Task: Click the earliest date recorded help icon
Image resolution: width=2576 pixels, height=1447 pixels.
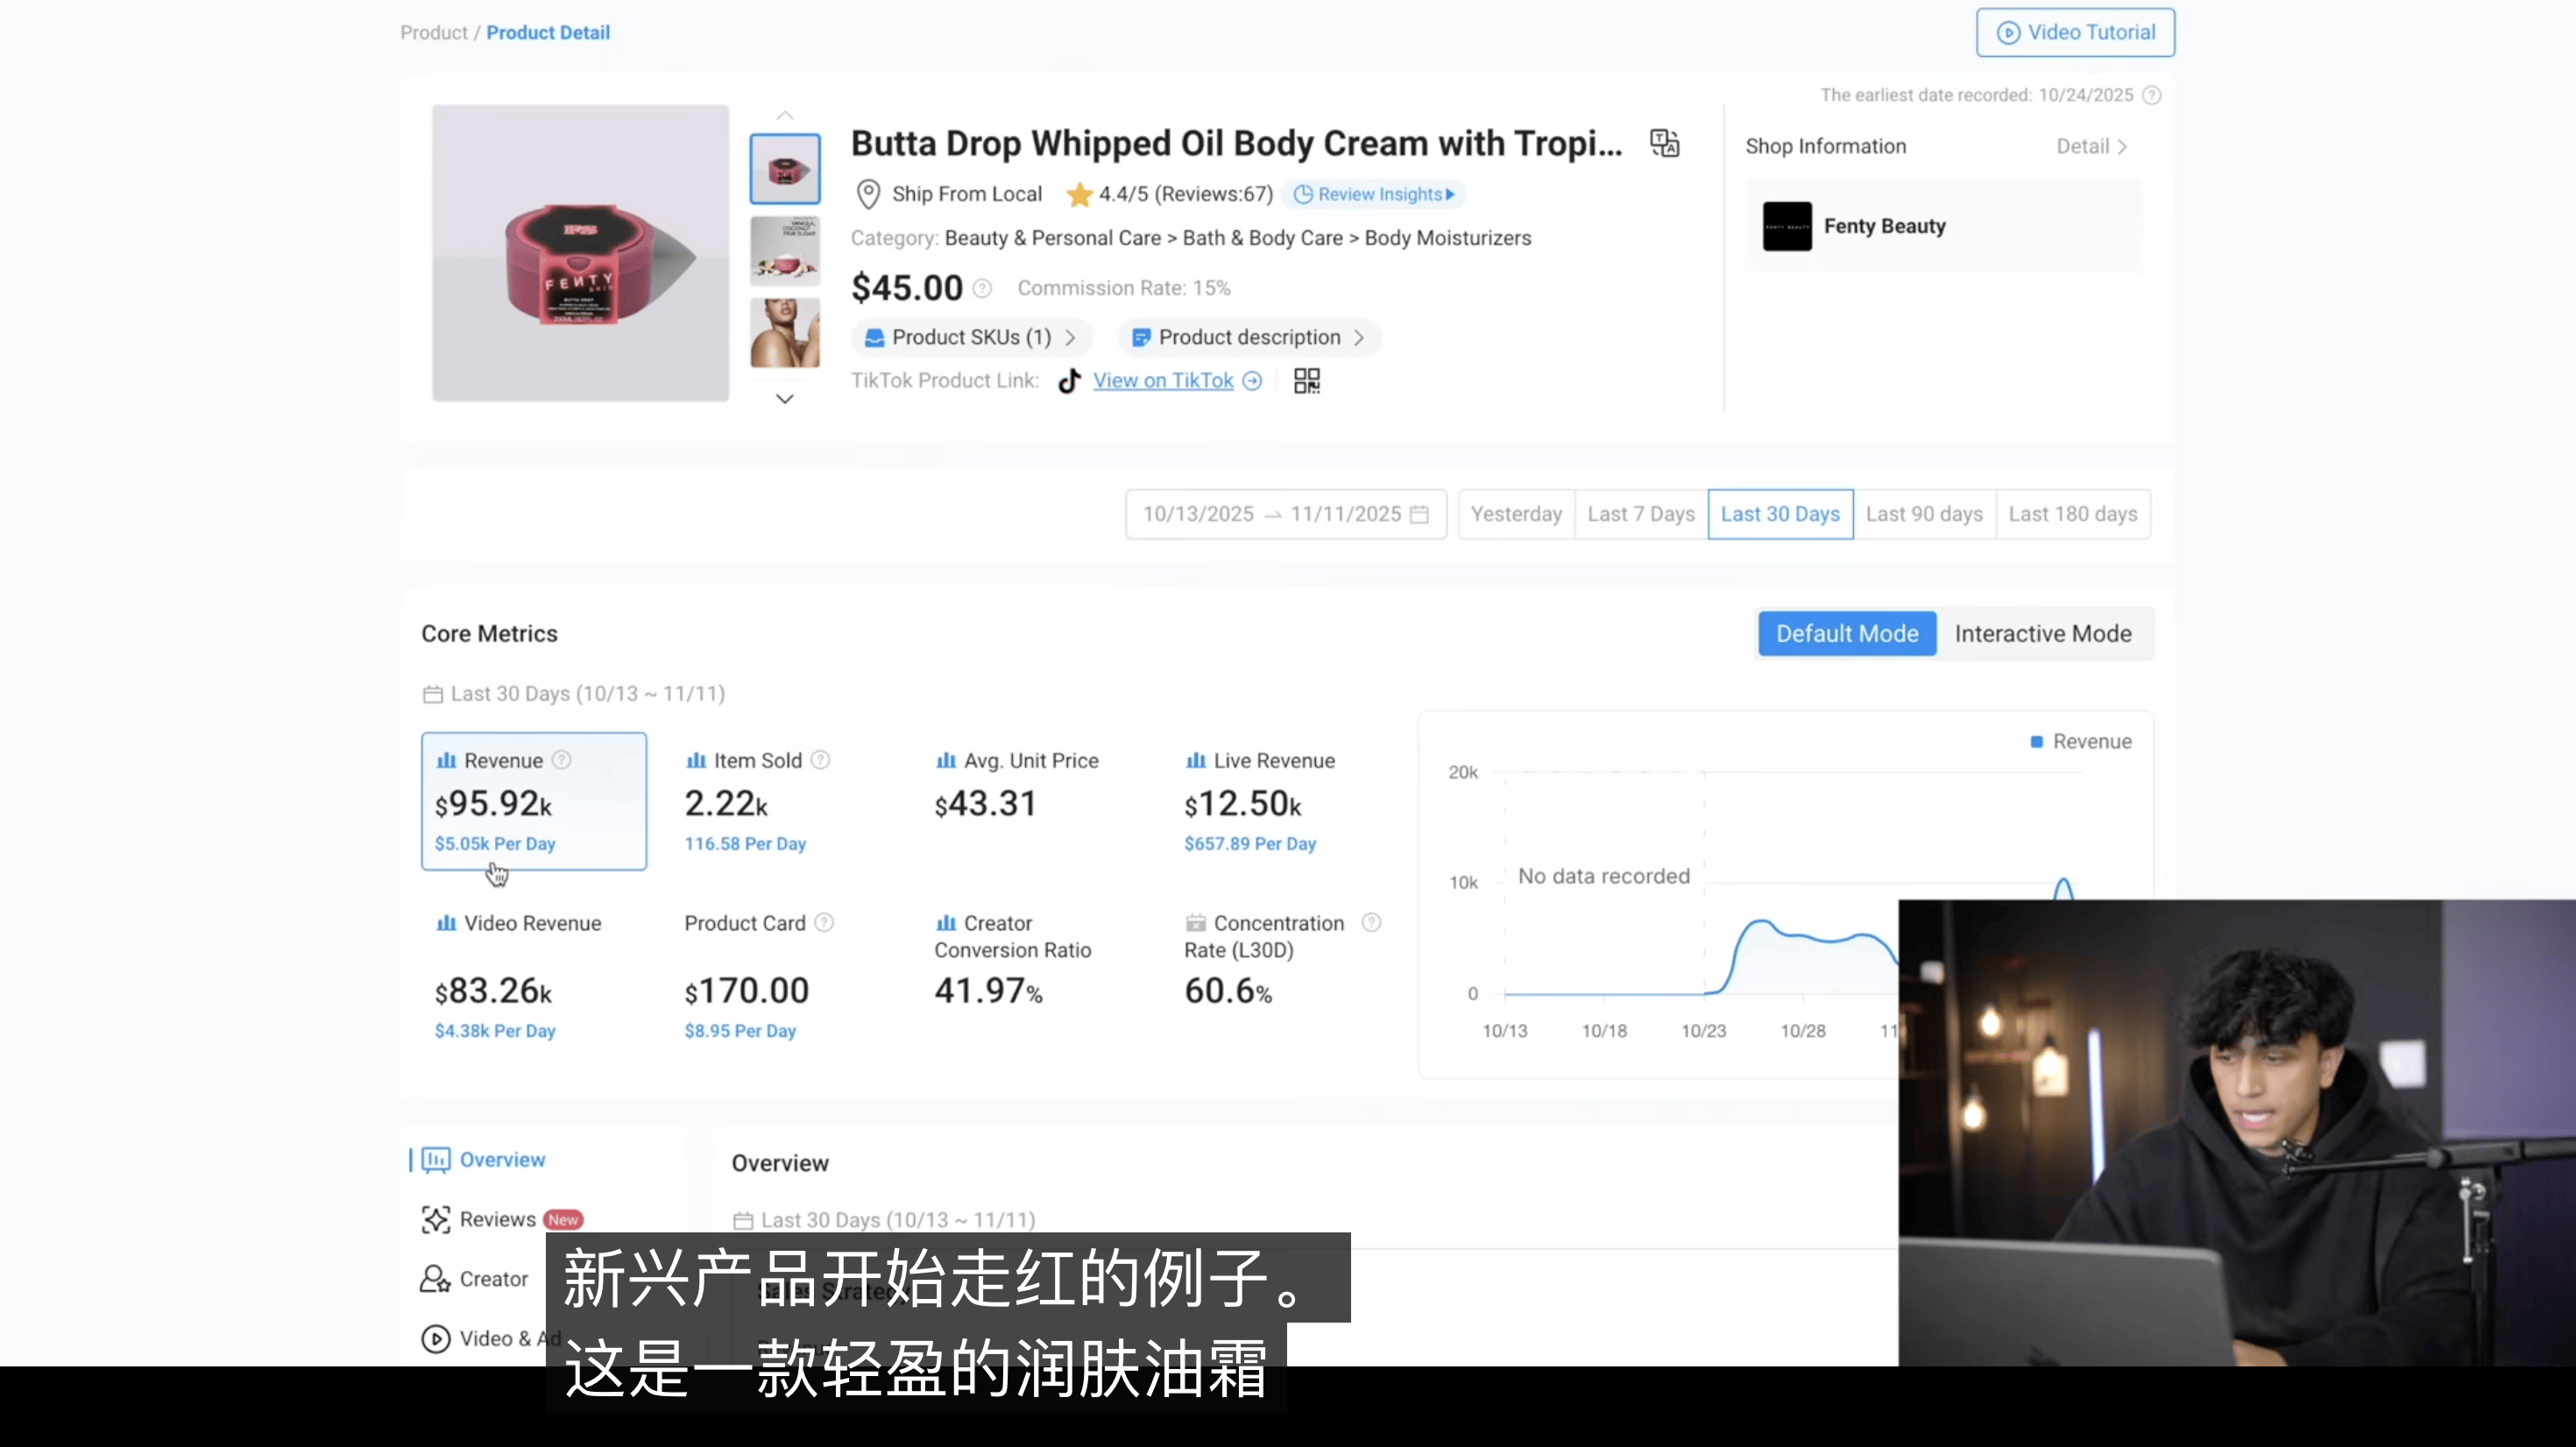Action: (x=2152, y=95)
